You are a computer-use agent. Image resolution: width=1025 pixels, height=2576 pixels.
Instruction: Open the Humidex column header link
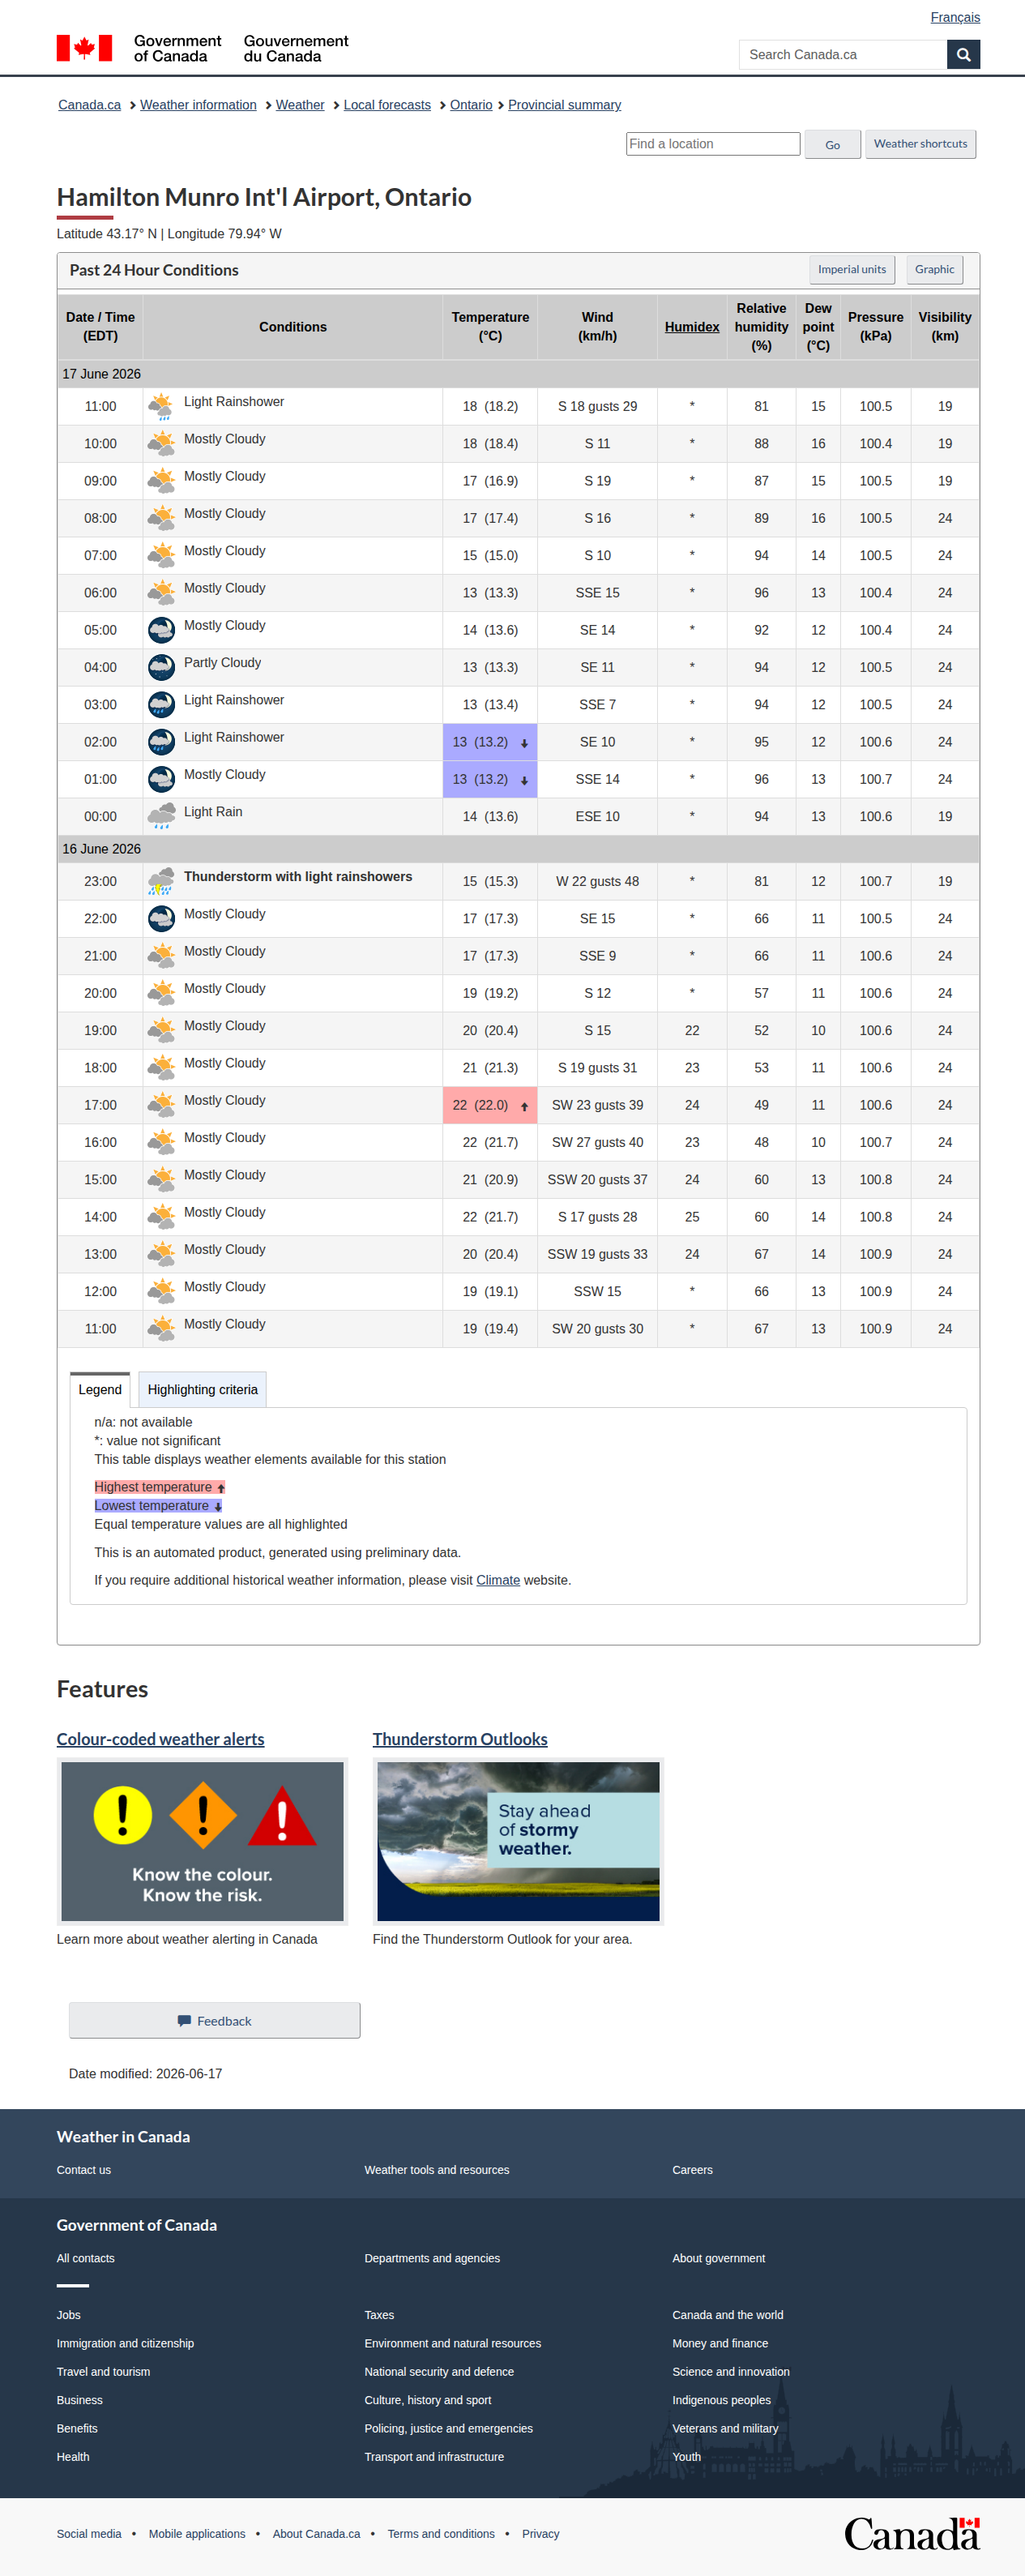click(692, 327)
